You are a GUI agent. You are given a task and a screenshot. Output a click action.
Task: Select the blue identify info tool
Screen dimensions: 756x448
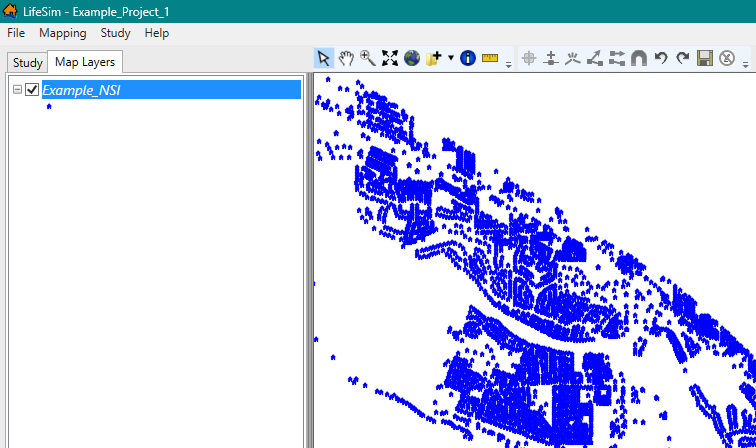[468, 58]
